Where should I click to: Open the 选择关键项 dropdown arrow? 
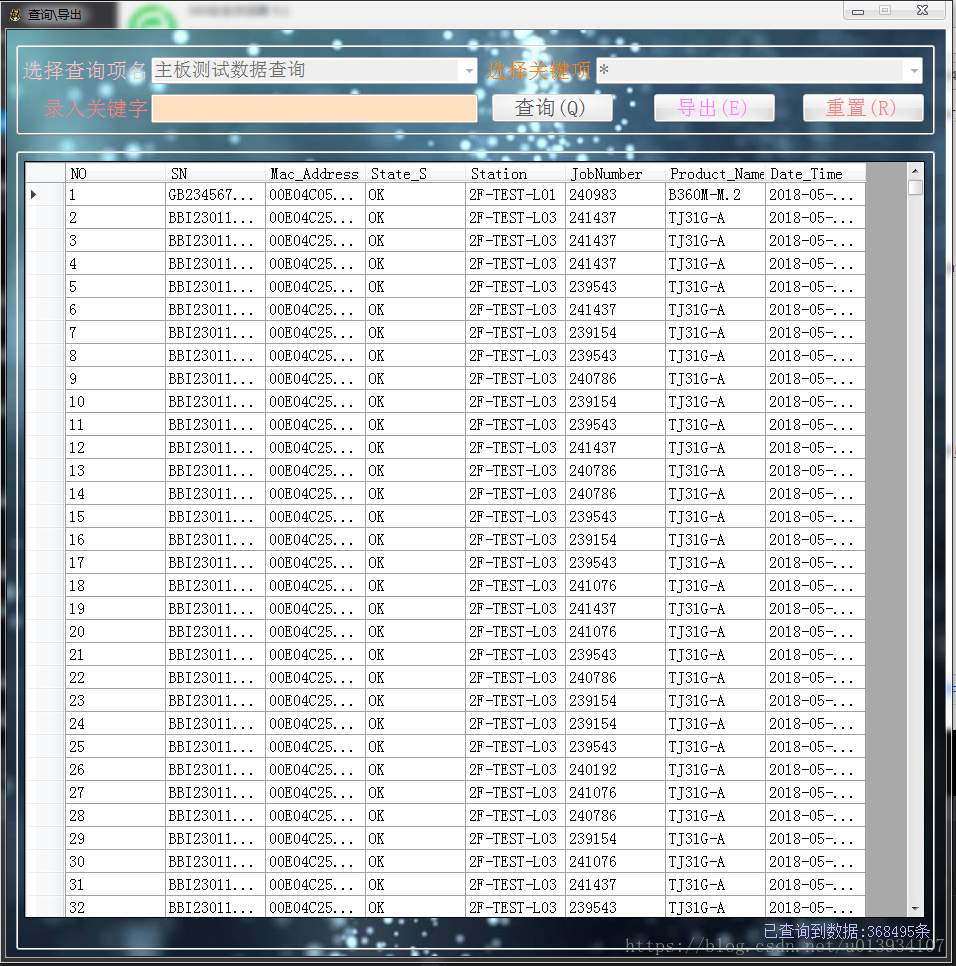coord(914,70)
